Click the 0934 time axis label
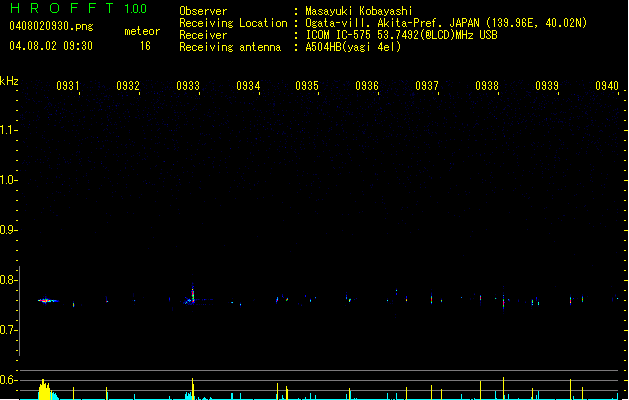 (248, 86)
